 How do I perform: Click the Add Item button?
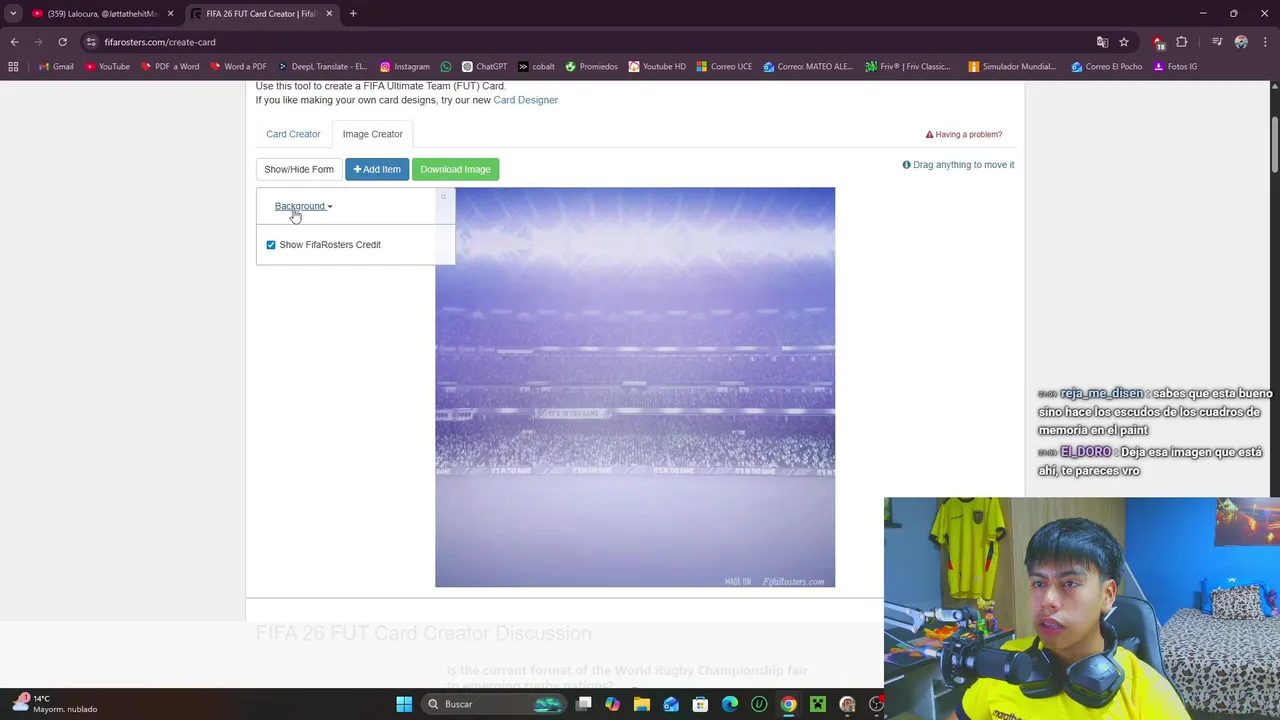377,169
